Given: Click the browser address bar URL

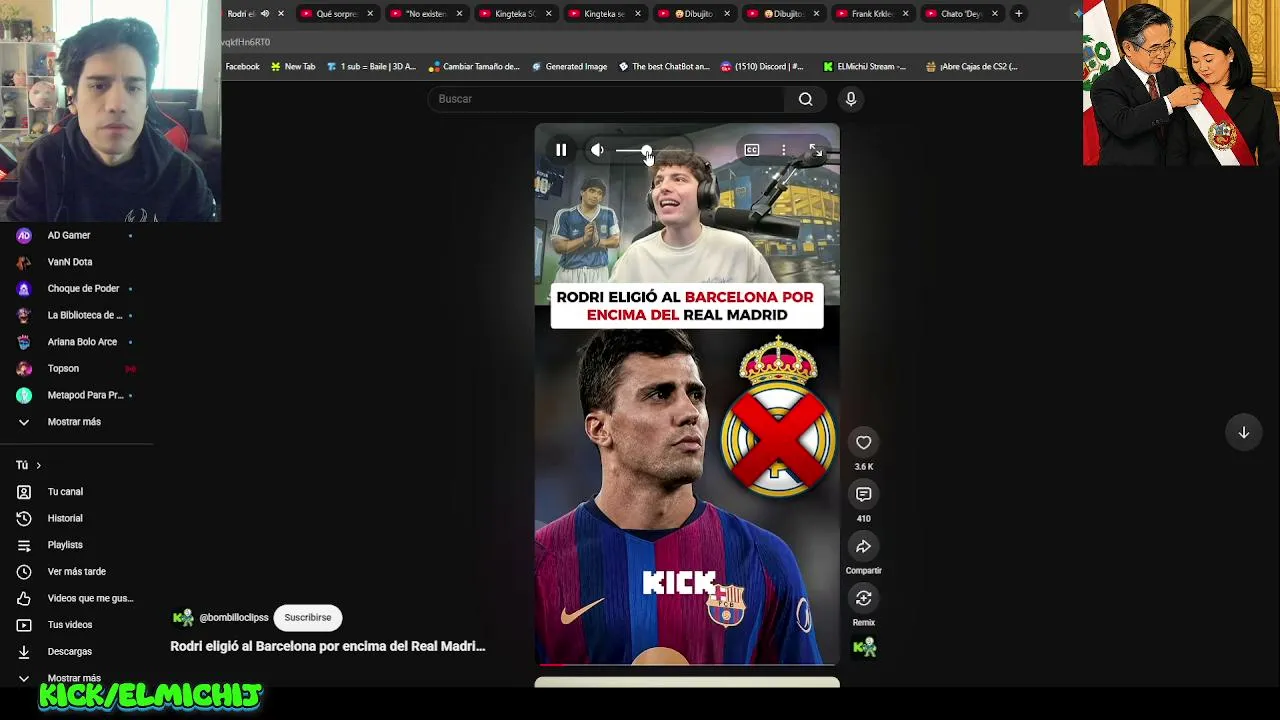Looking at the screenshot, I should tap(245, 42).
